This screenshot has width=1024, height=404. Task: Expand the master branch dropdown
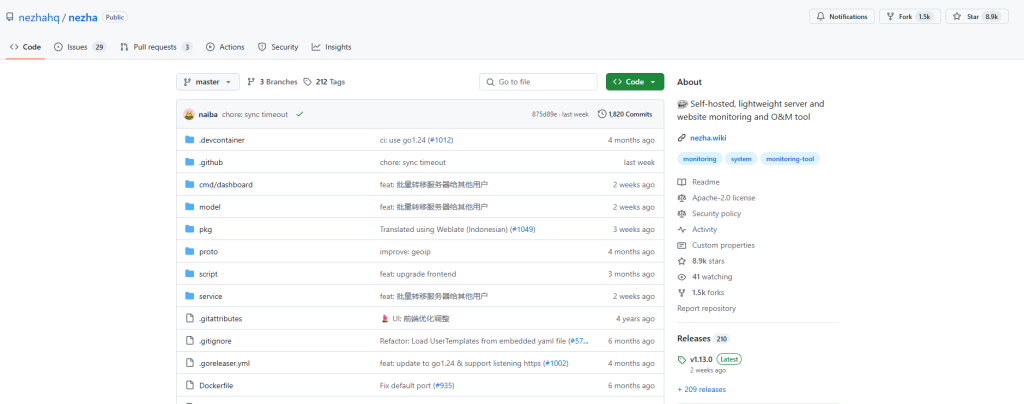pyautogui.click(x=208, y=82)
